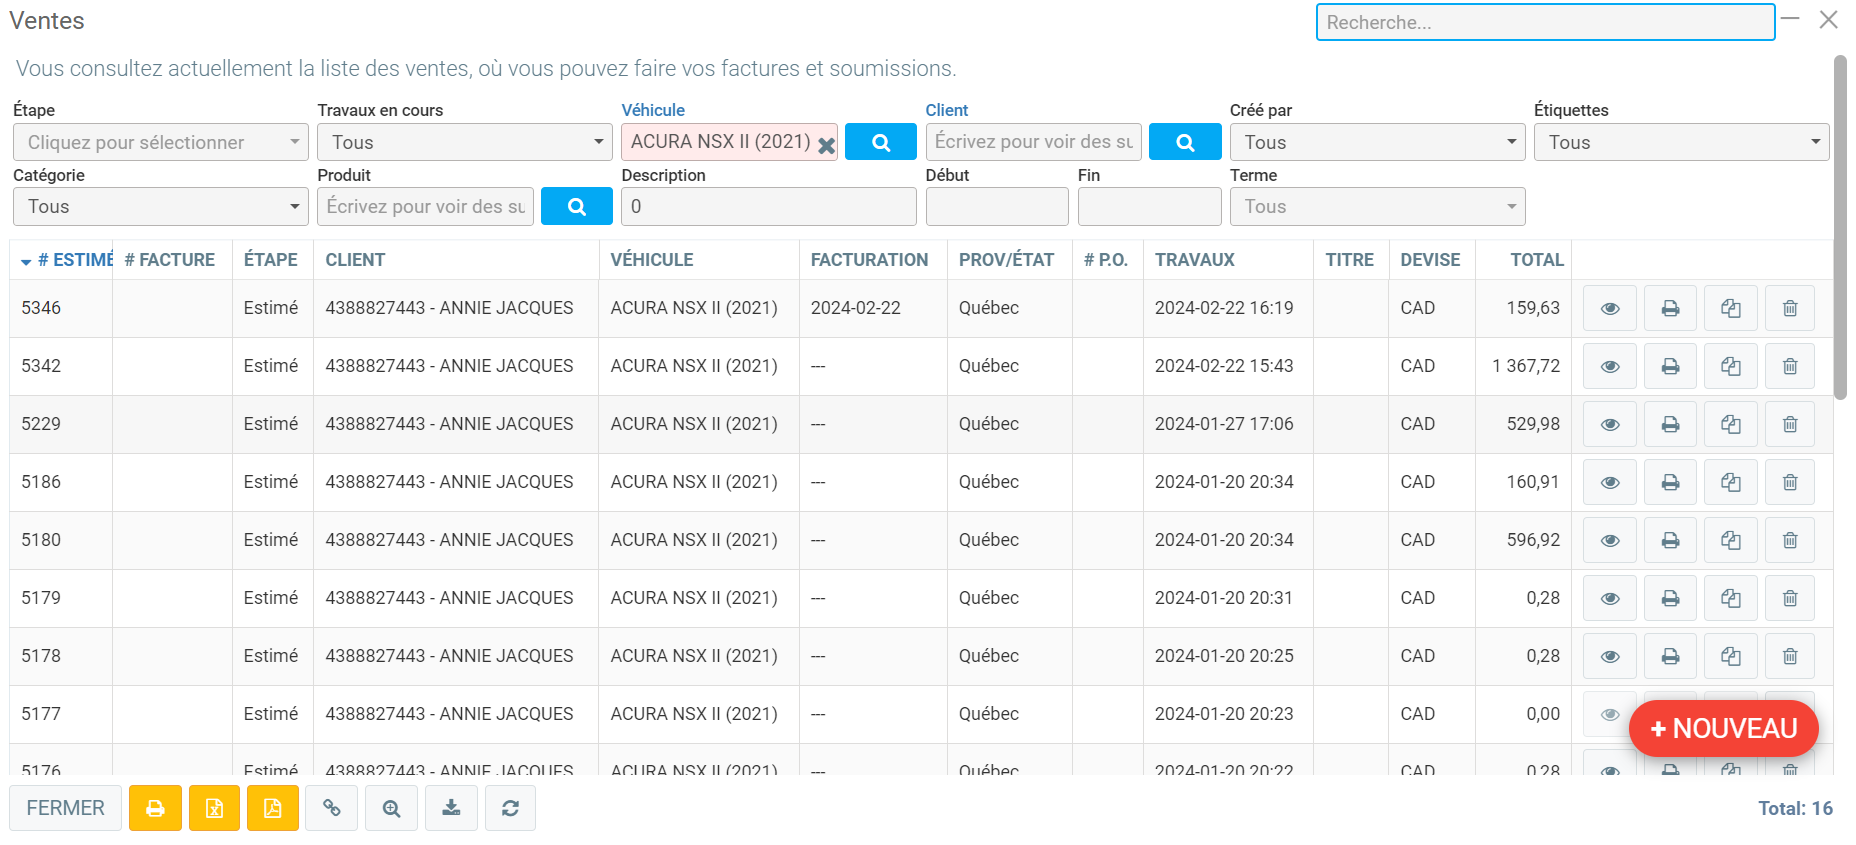The height and width of the screenshot is (845, 1856).
Task: Click the yellow print button in bottom toolbar
Action: pos(155,808)
